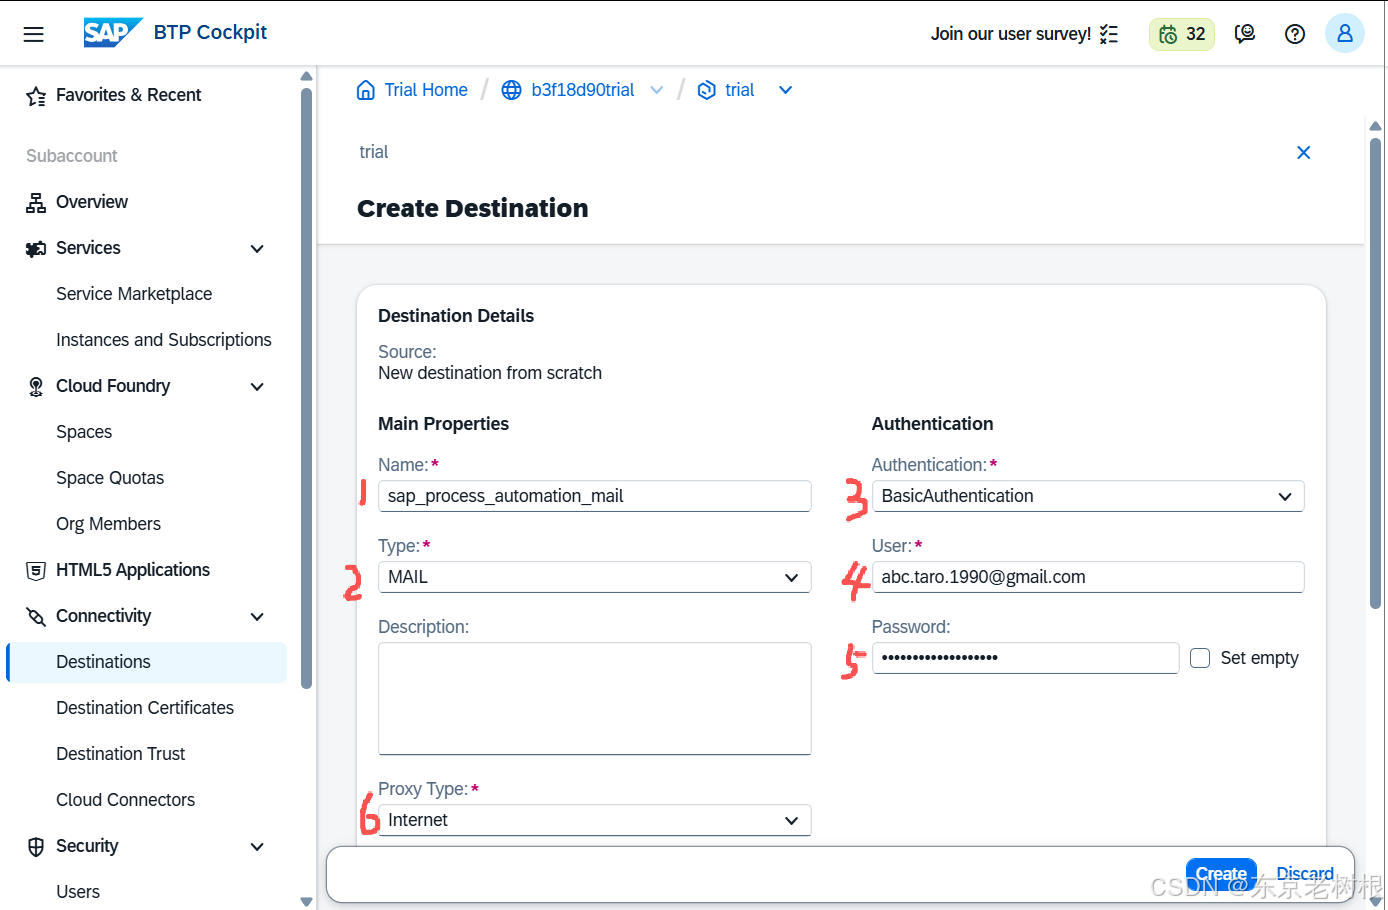The width and height of the screenshot is (1388, 910).
Task: Collapse the Services section chevron
Action: pos(257,249)
